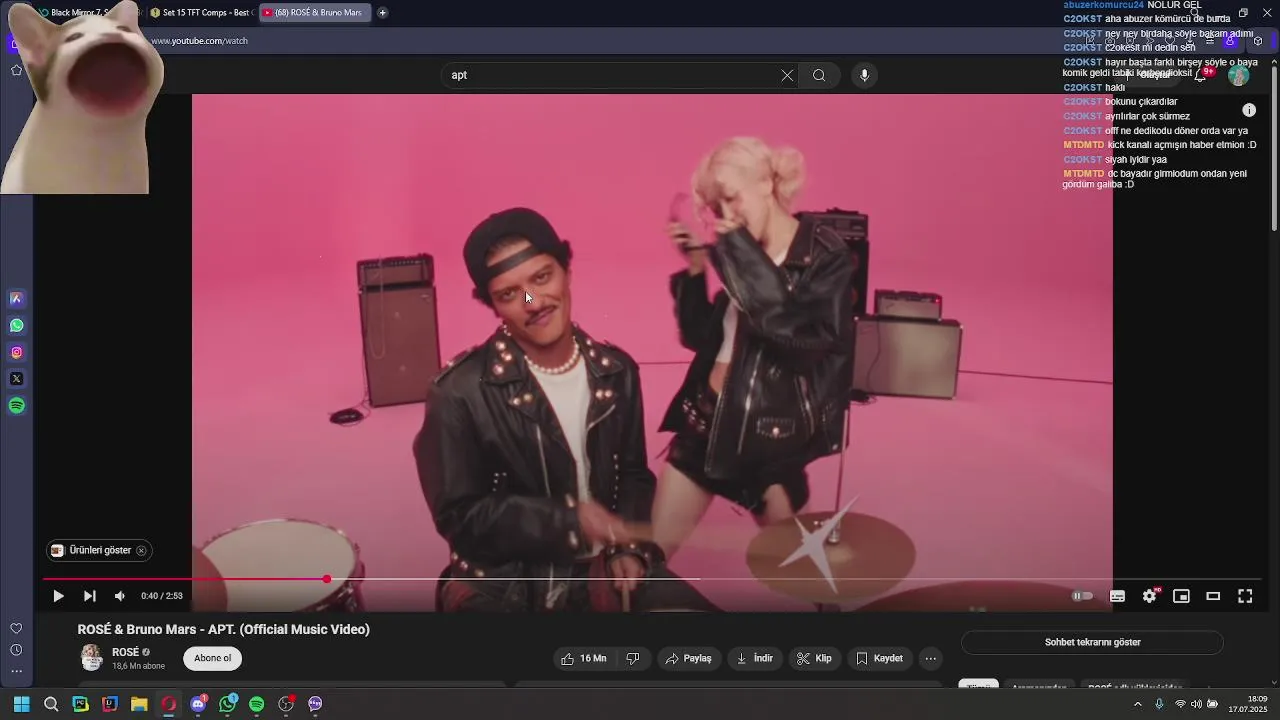Image resolution: width=1280 pixels, height=720 pixels.
Task: Open sidebar three-dot more menu
Action: pyautogui.click(x=16, y=671)
